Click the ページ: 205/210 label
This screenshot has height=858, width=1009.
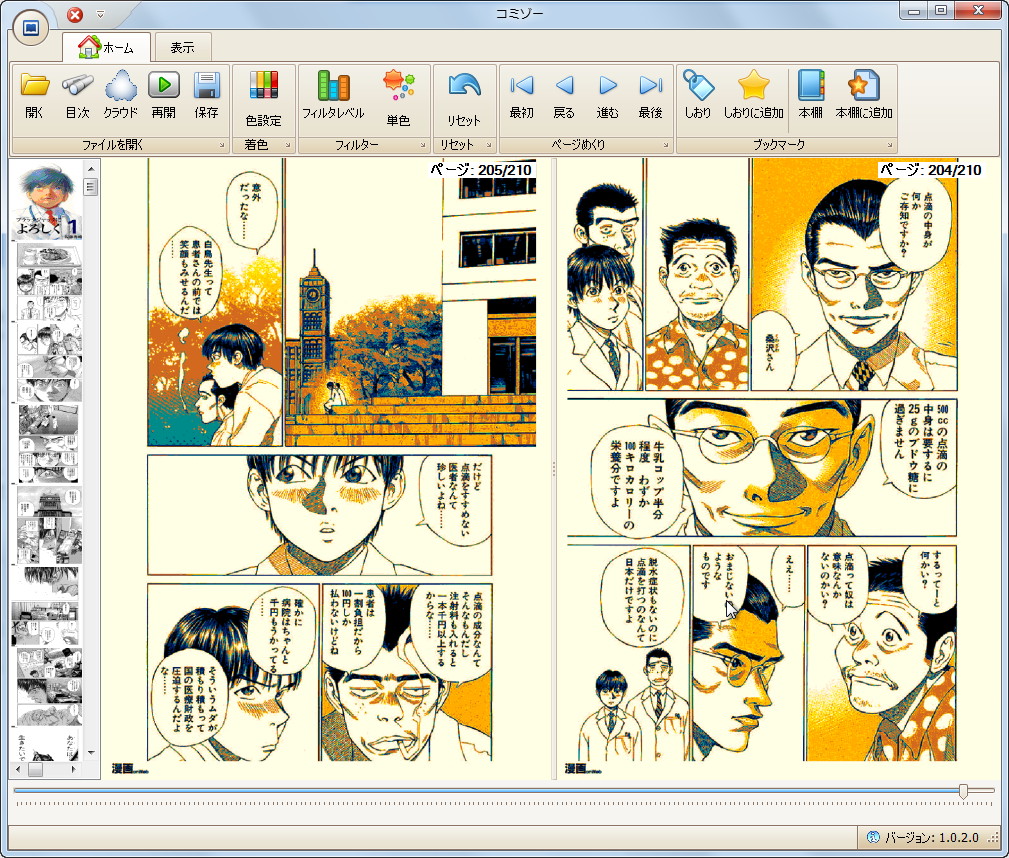(482, 170)
